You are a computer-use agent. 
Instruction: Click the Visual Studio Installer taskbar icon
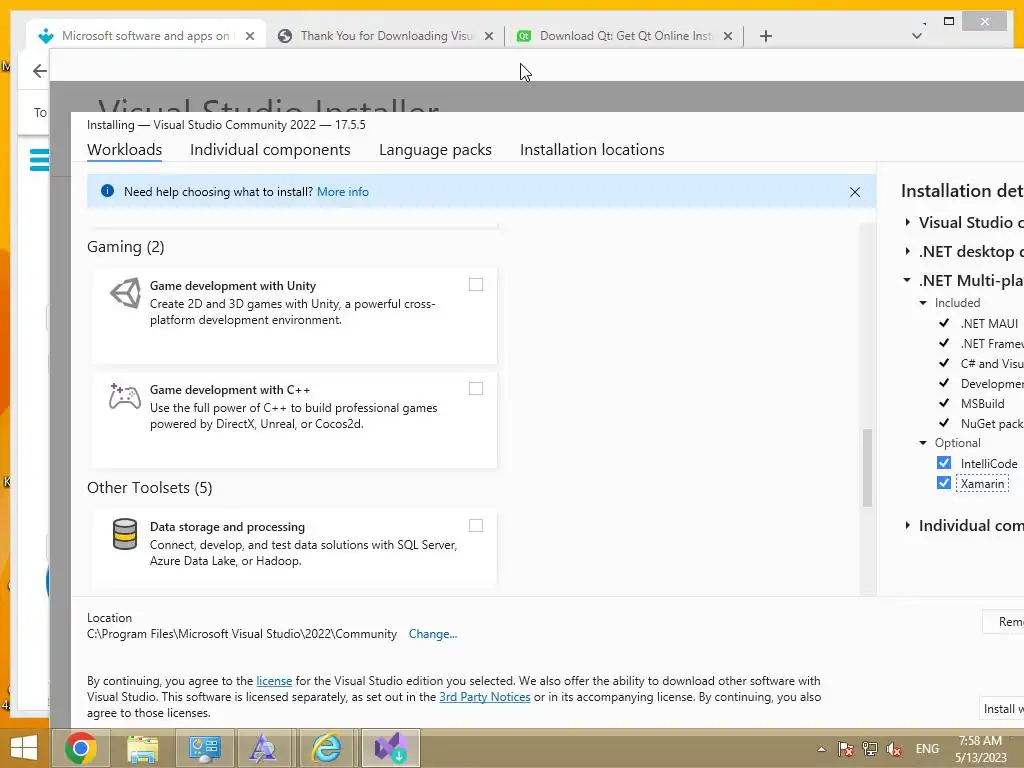[x=391, y=748]
